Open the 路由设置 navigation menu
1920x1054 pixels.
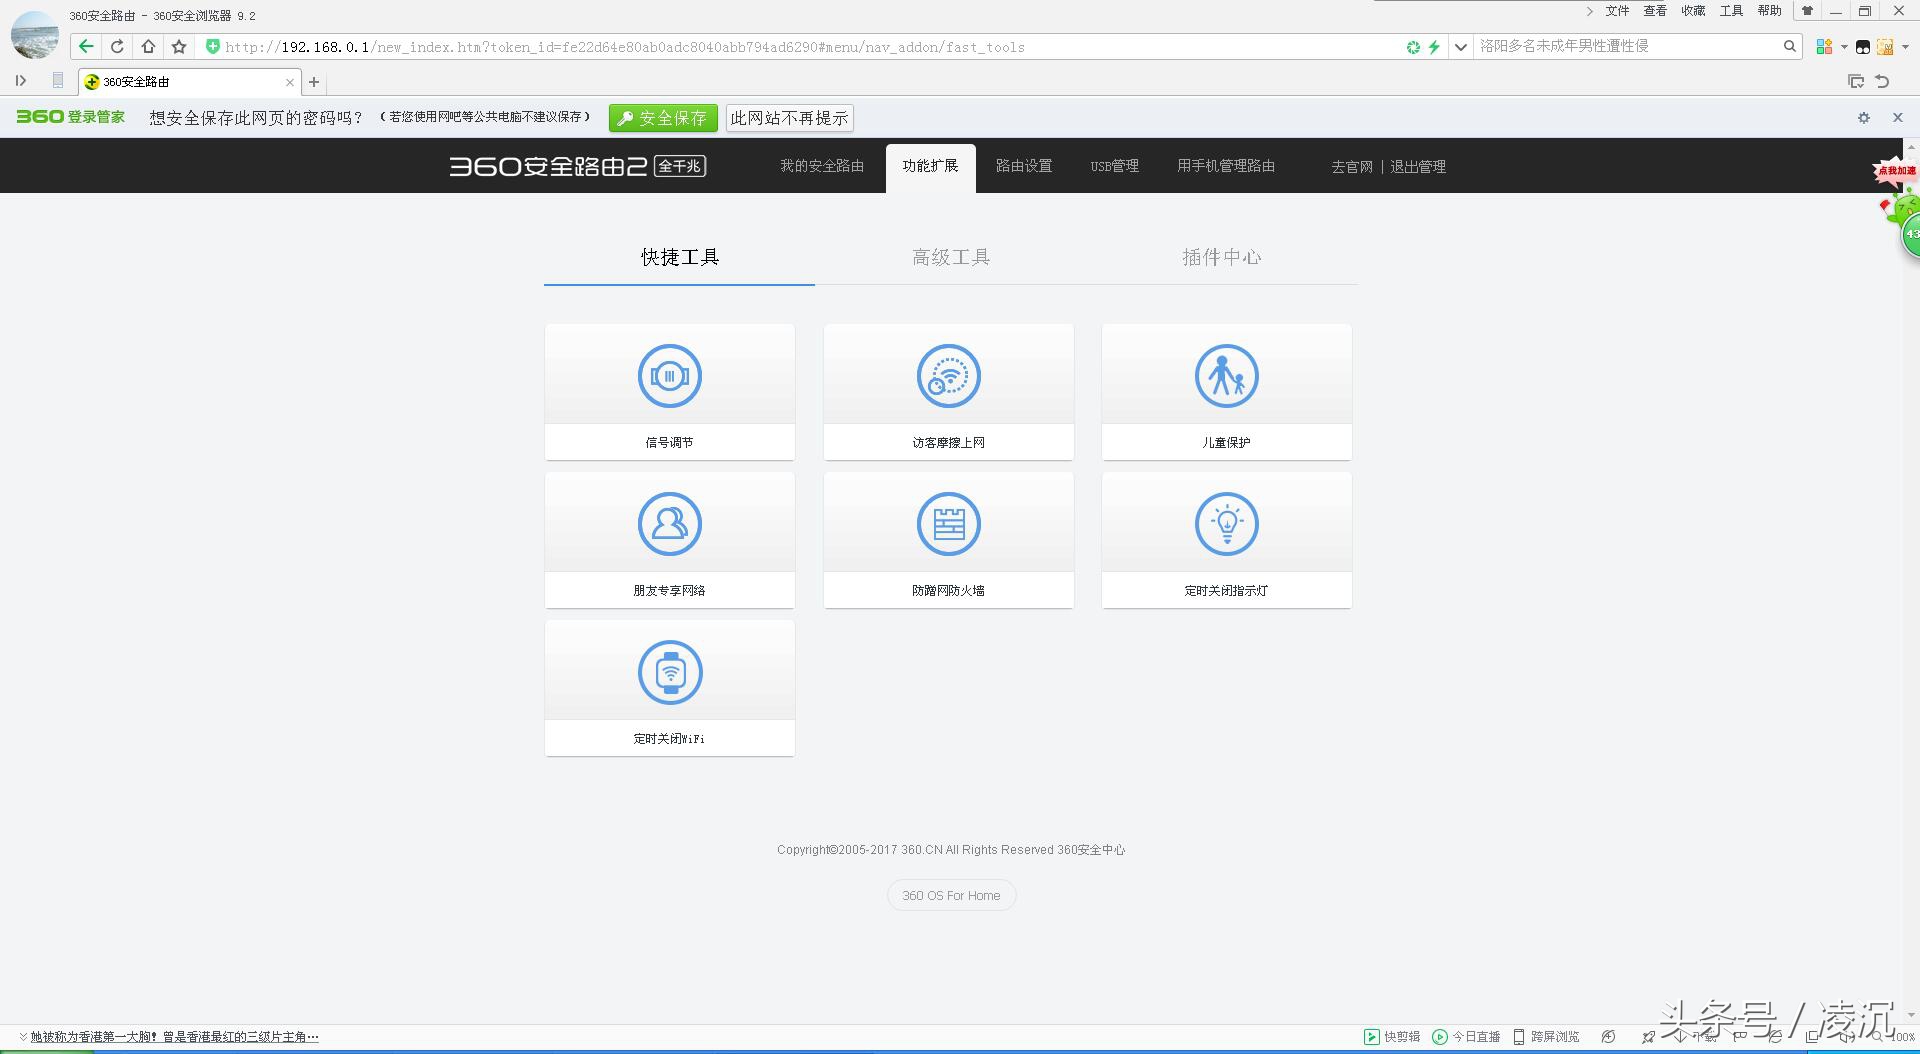pos(1023,166)
